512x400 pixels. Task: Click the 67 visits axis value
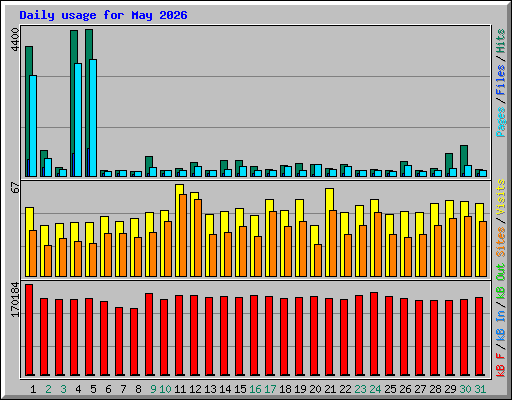[x=15, y=187]
